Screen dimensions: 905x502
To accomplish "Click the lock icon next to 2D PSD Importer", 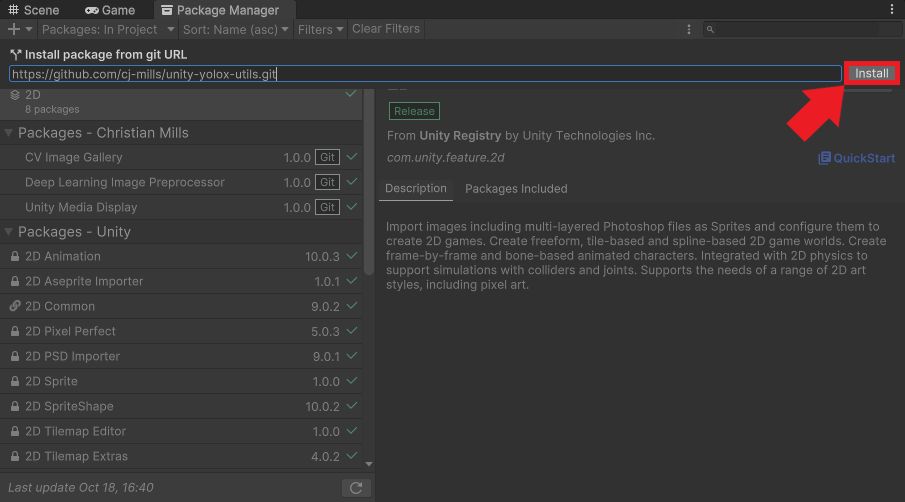I will click(14, 356).
